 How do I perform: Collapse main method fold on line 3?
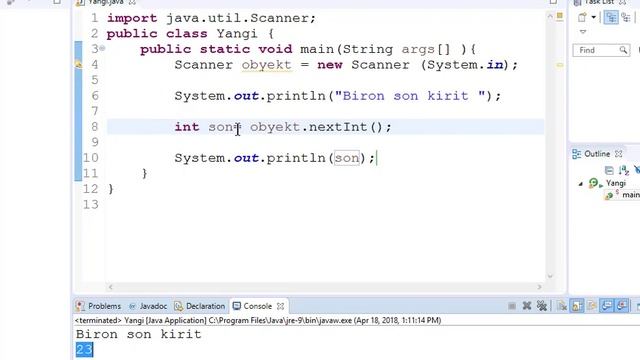point(102,49)
